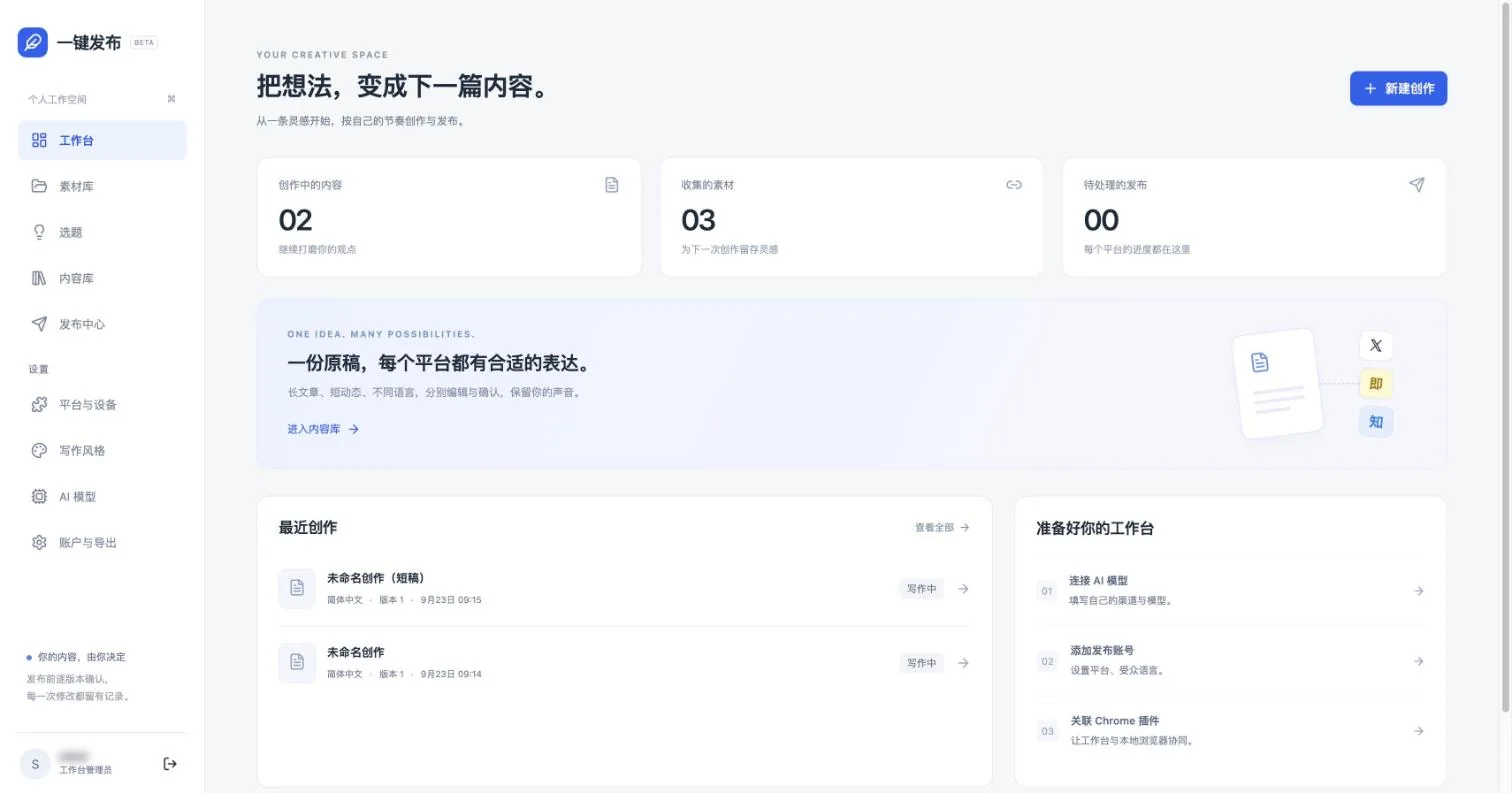Click the page vertical scrollbar
Screen dimensions: 1512x793
(x=1506, y=356)
